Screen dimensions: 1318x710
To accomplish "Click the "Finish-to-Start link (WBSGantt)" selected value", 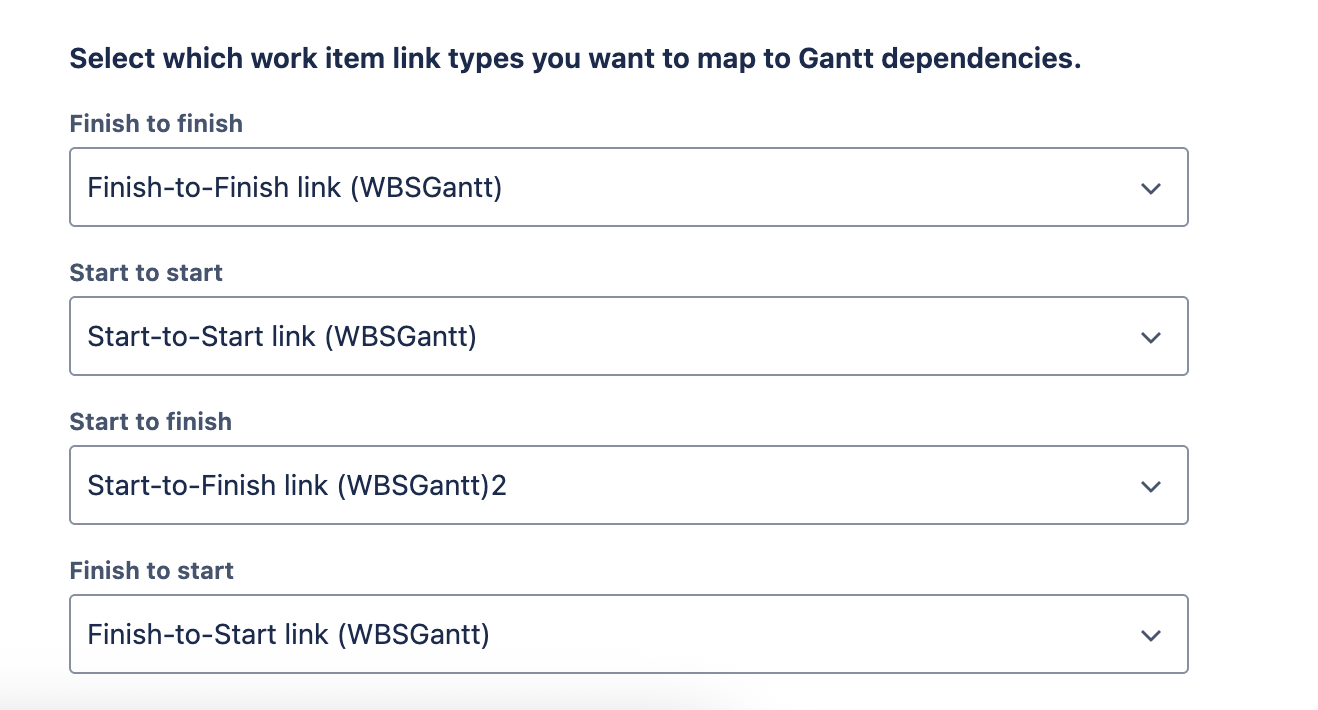I will coord(288,635).
